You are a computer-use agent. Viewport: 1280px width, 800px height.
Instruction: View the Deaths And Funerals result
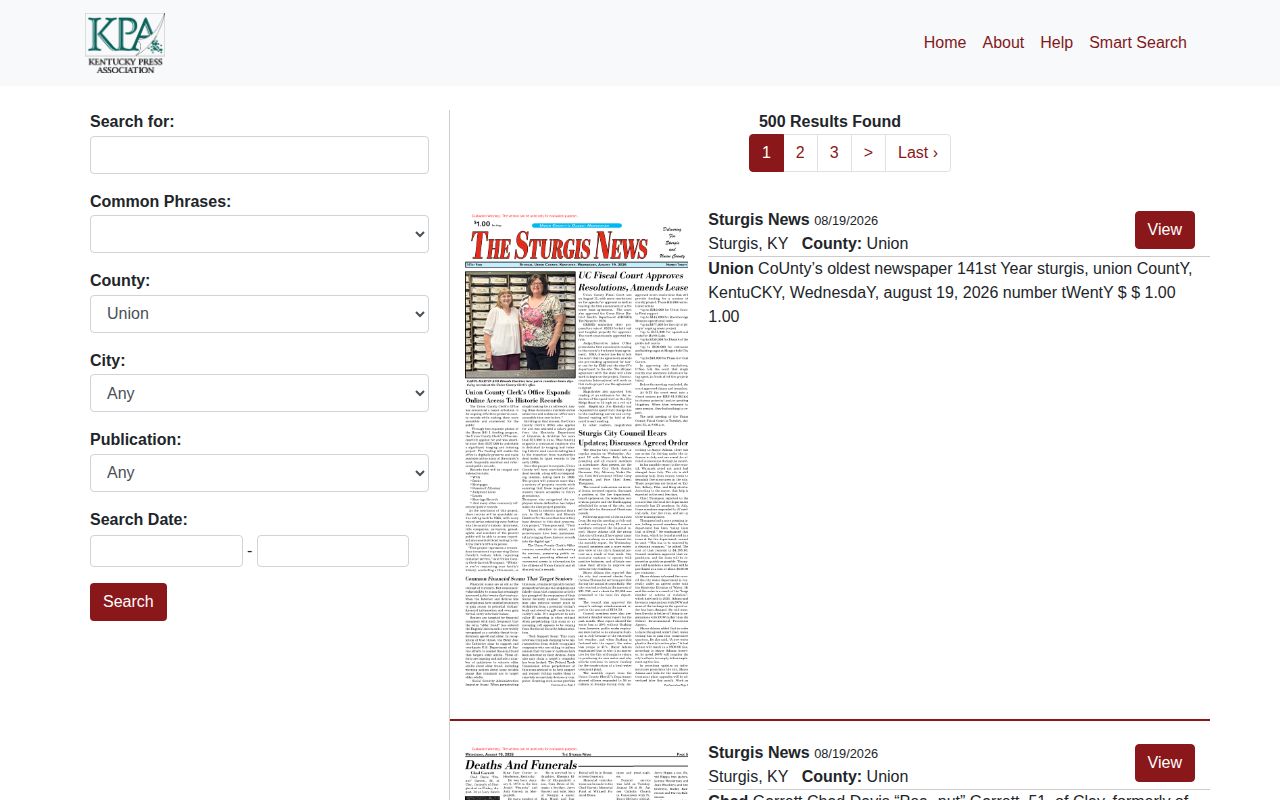point(1164,763)
